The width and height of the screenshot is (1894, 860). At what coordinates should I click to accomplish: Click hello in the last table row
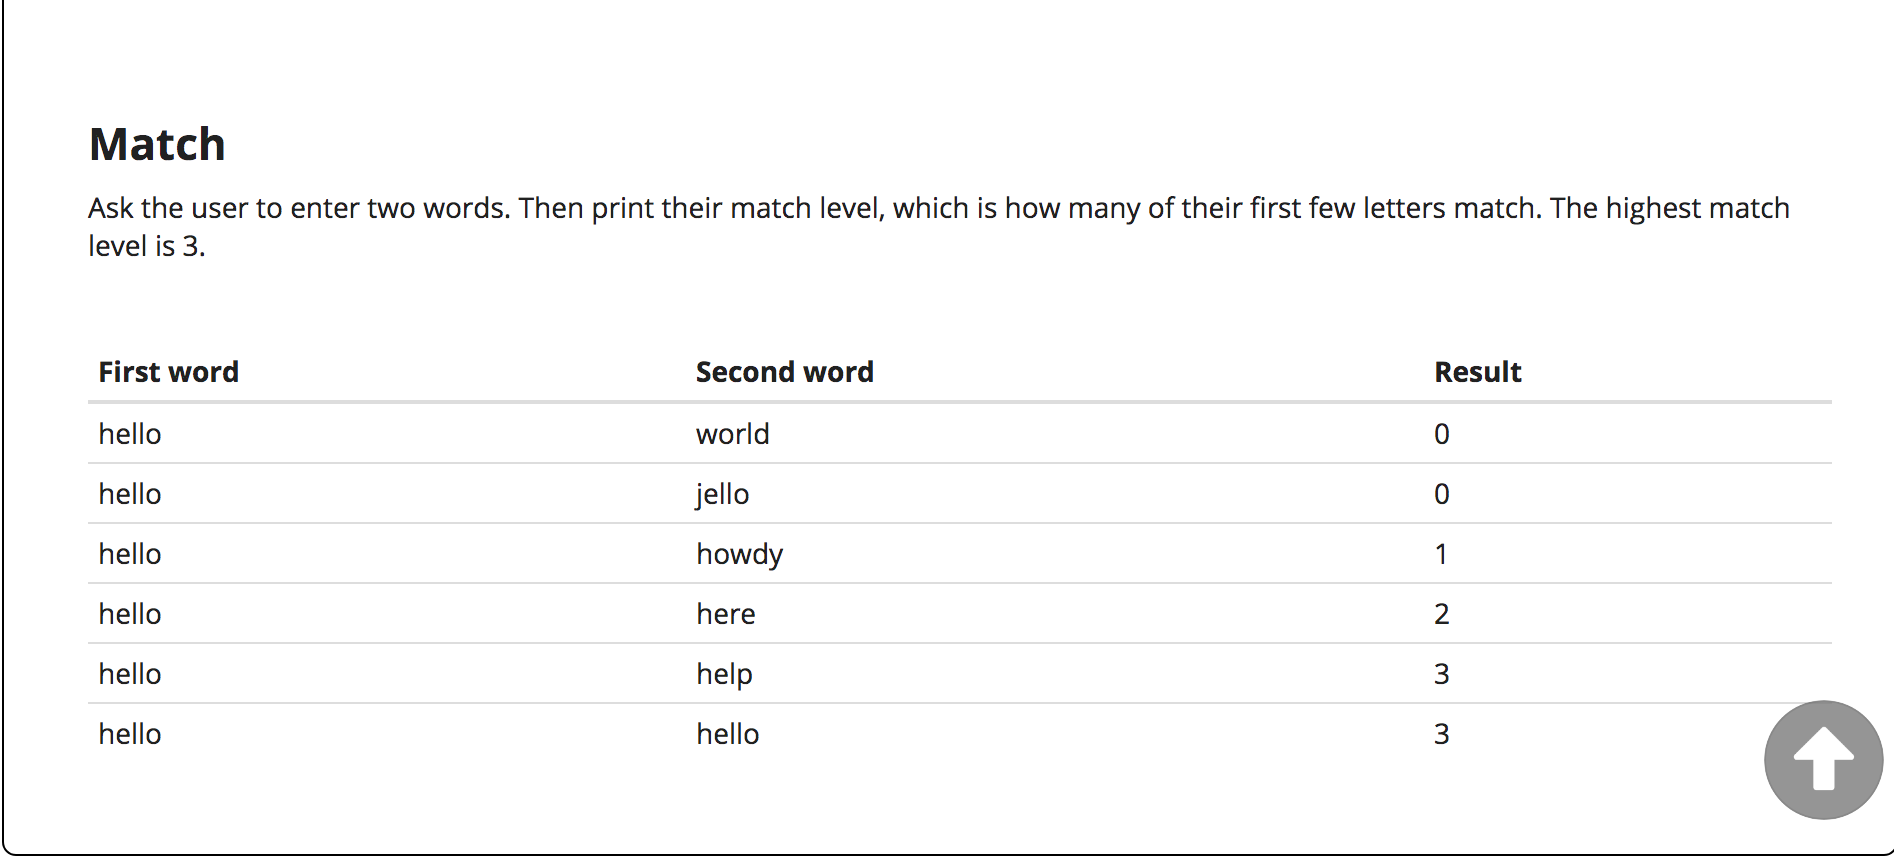(129, 733)
